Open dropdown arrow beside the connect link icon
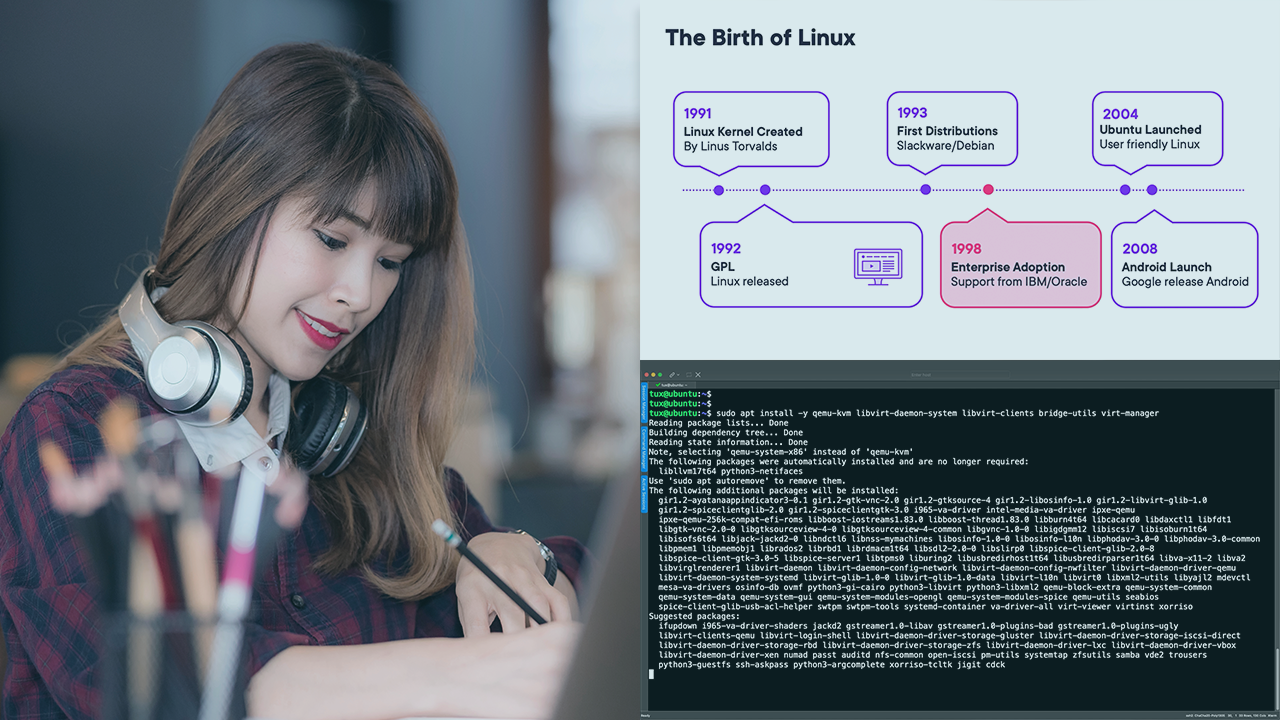The height and width of the screenshot is (720, 1280). coord(680,375)
